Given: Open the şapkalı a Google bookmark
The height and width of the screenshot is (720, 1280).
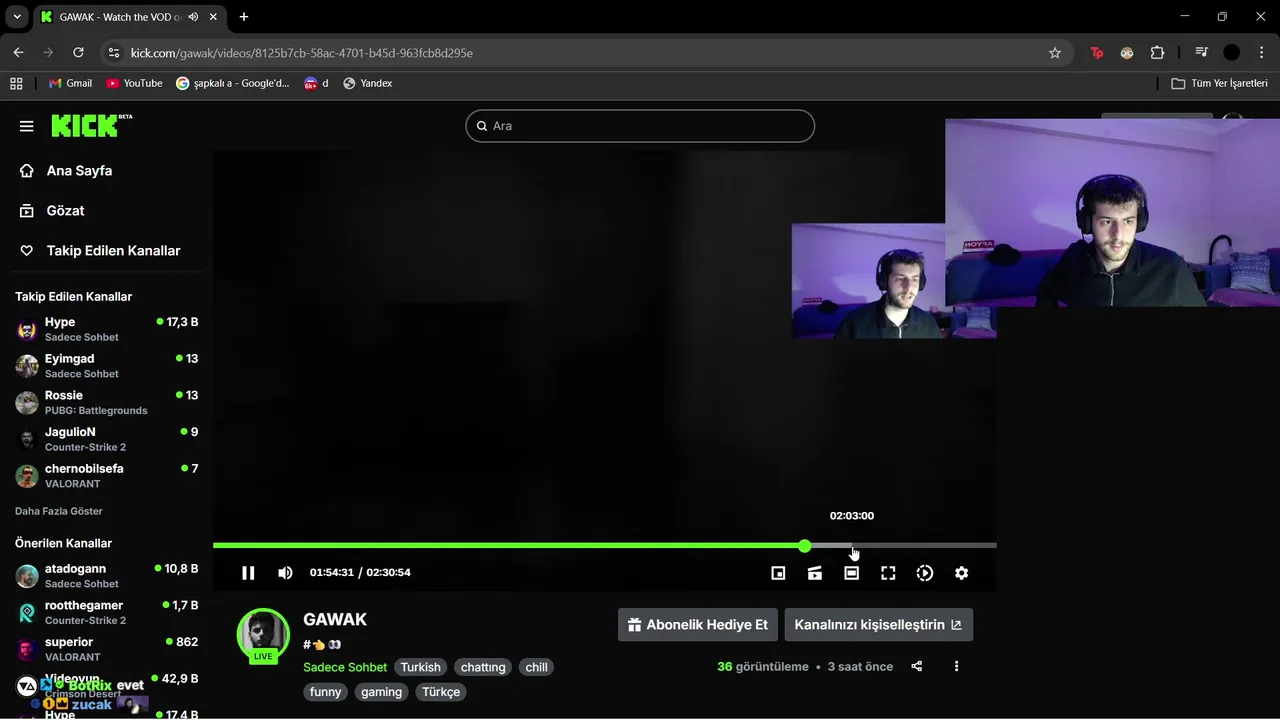Looking at the screenshot, I should click(x=233, y=83).
